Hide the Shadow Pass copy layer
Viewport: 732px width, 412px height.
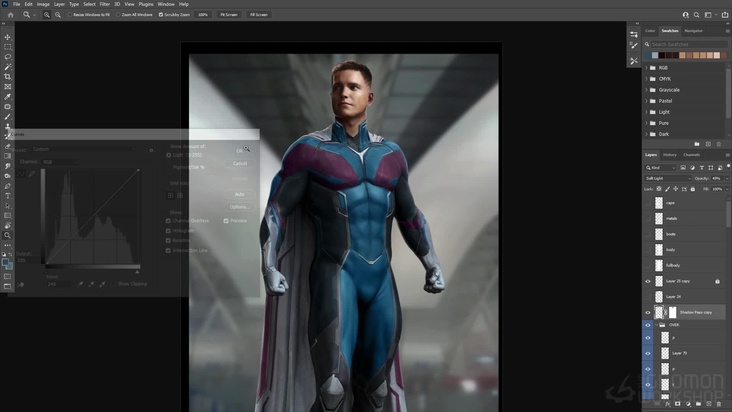(x=648, y=313)
